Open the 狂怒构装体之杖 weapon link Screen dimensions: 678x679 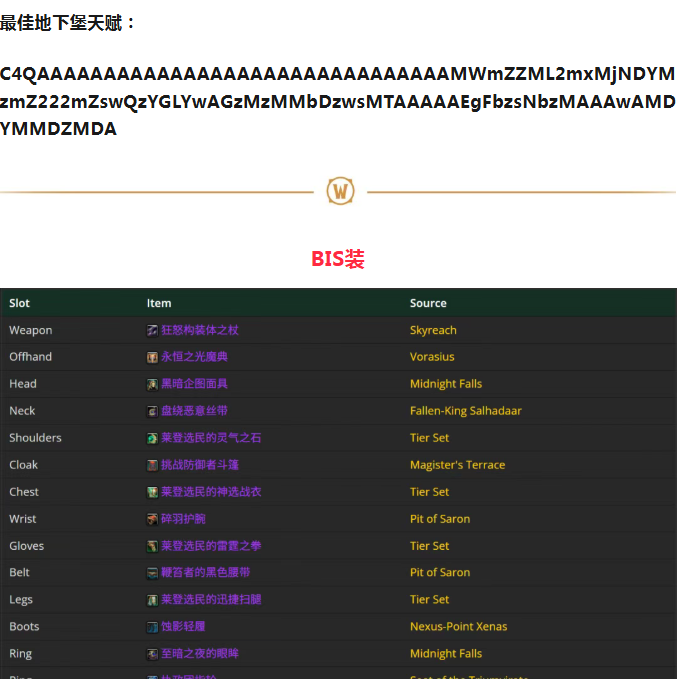click(200, 330)
